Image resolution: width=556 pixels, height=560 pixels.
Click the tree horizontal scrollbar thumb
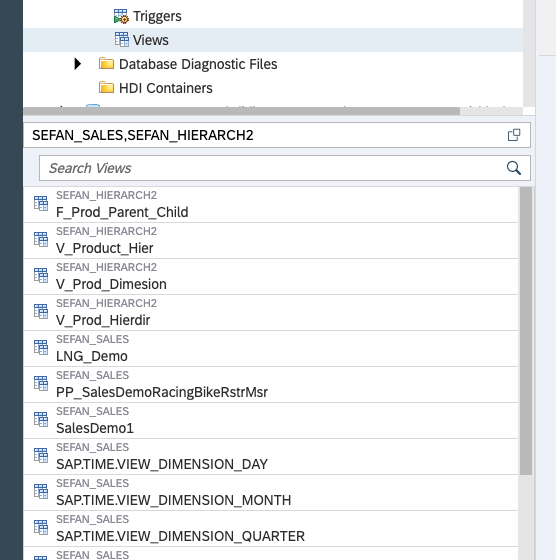coord(242,111)
